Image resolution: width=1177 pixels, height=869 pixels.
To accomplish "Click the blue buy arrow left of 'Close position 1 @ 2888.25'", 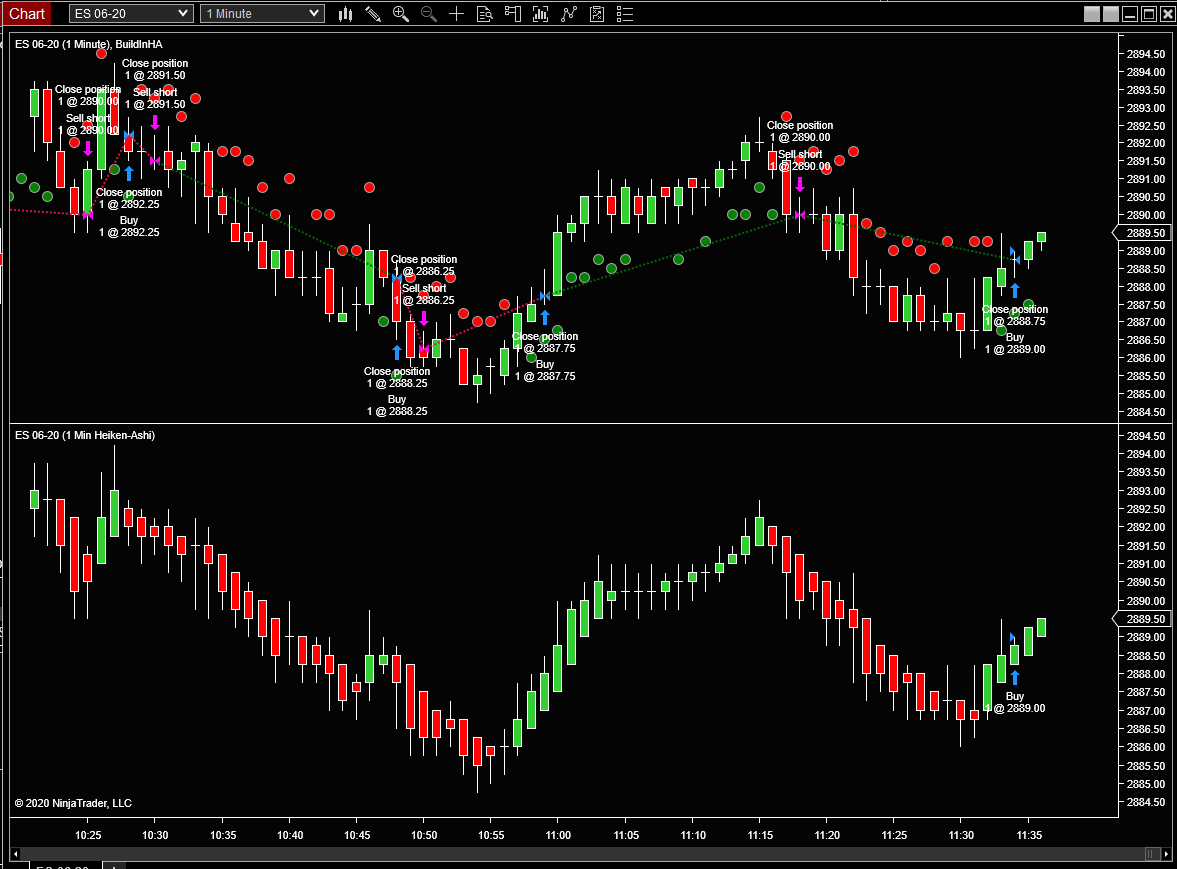I will click(x=397, y=352).
